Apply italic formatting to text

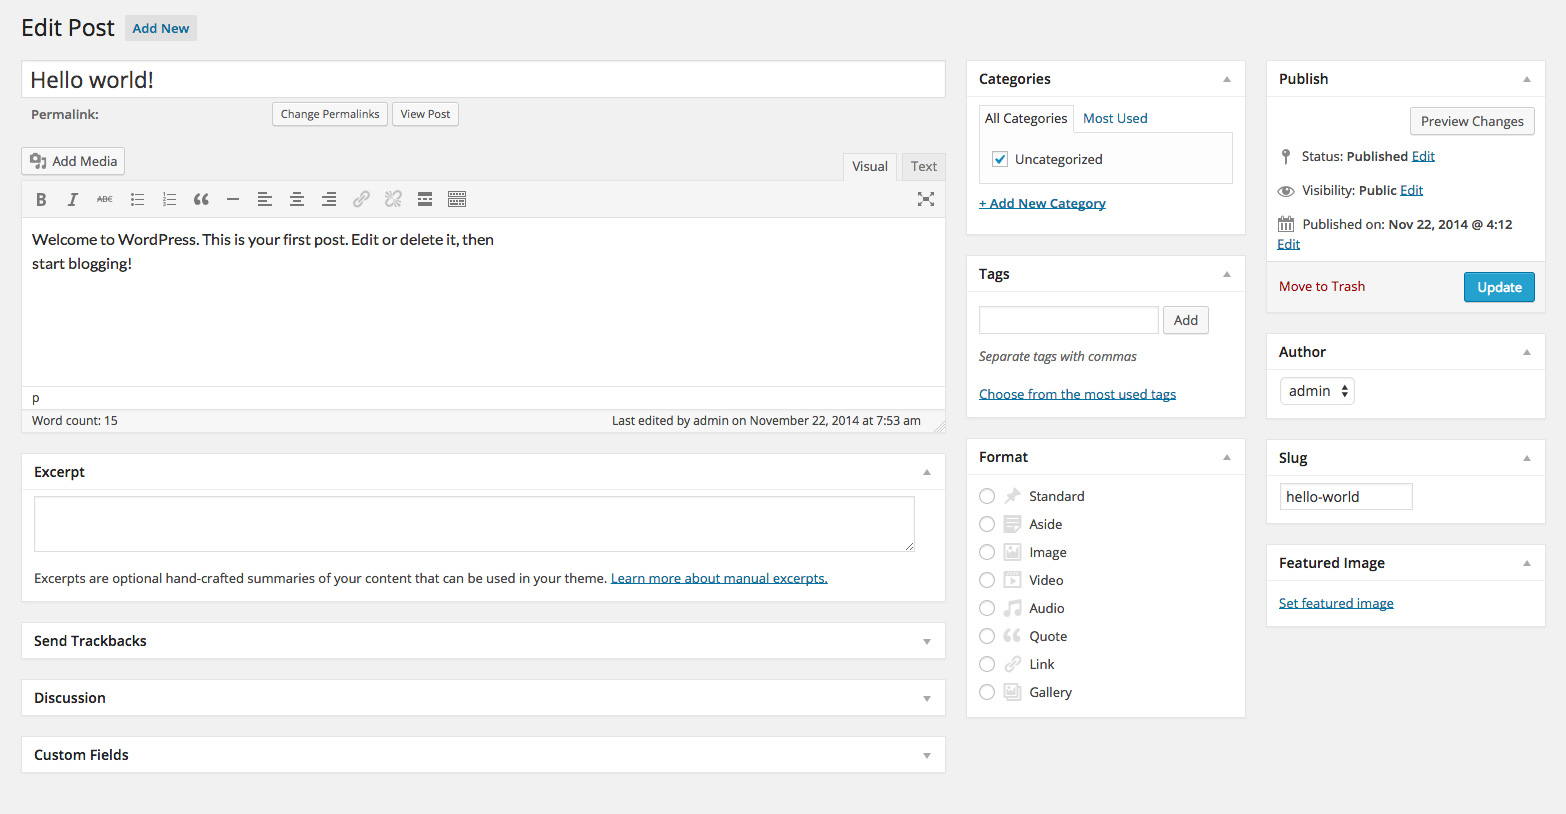click(73, 199)
